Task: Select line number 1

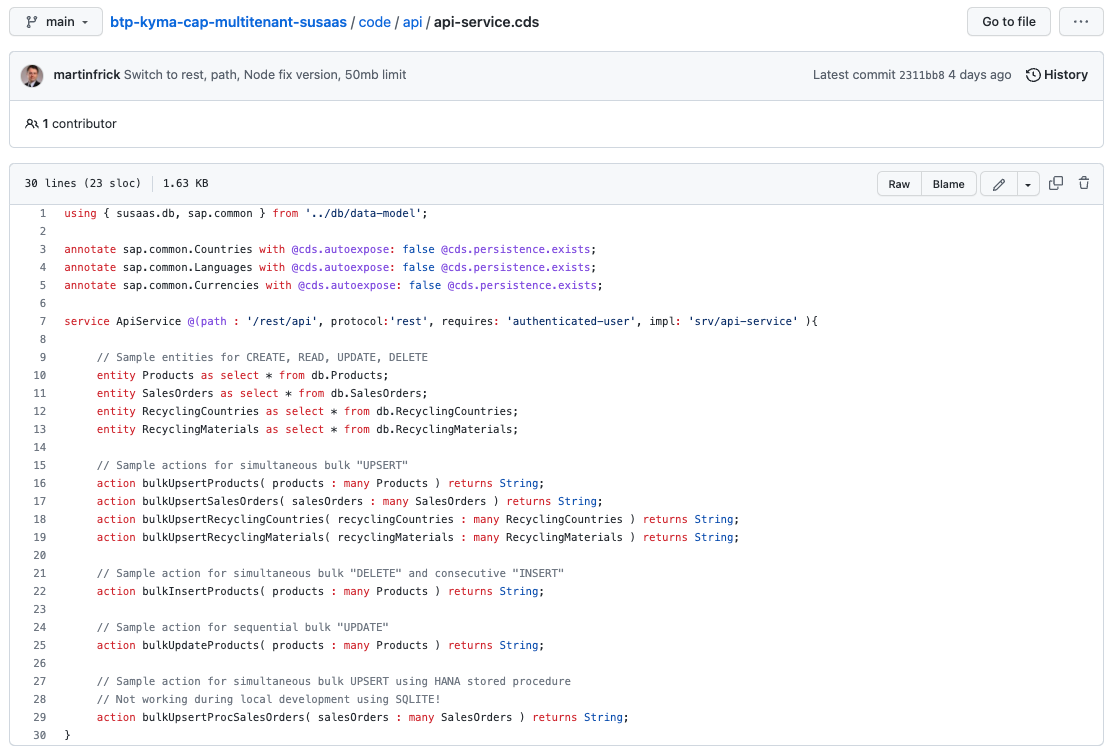Action: [42, 213]
